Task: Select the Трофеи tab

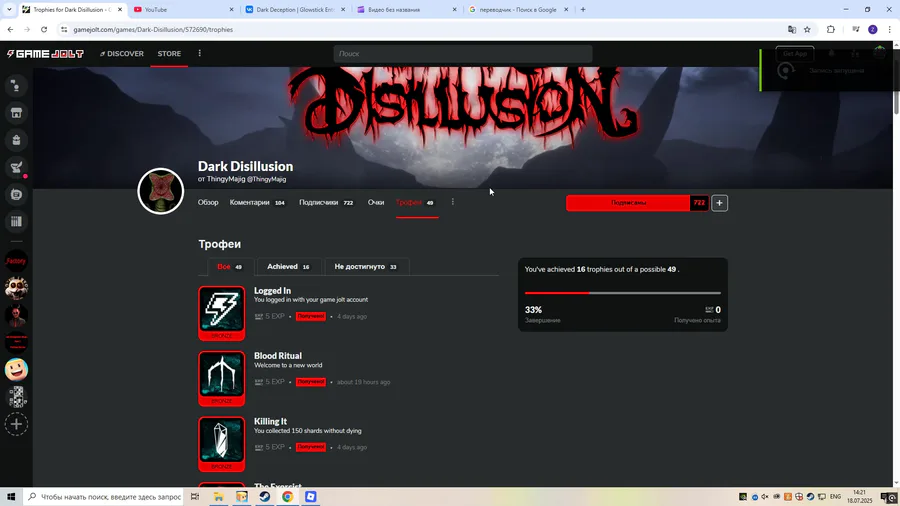Action: click(x=415, y=203)
